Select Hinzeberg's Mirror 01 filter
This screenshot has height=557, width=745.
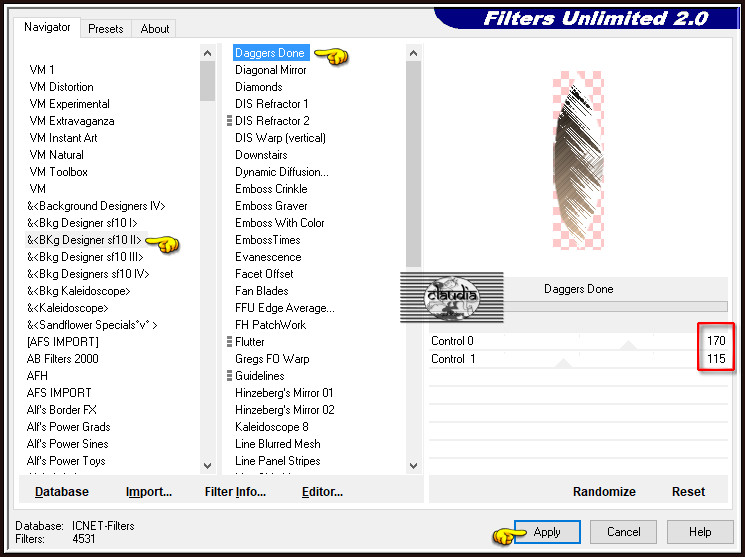pyautogui.click(x=284, y=393)
